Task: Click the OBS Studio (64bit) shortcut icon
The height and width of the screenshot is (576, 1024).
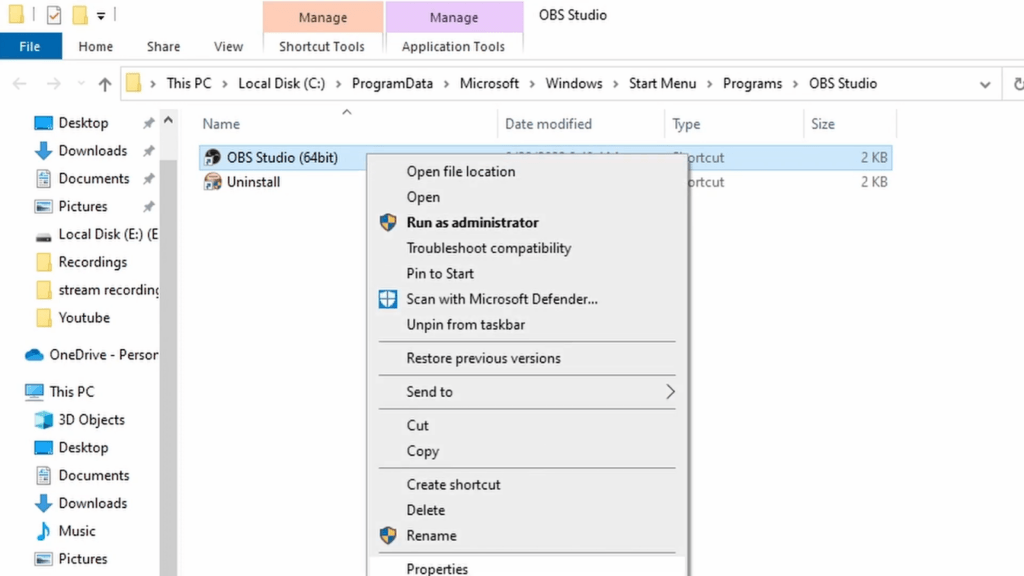Action: 212,157
